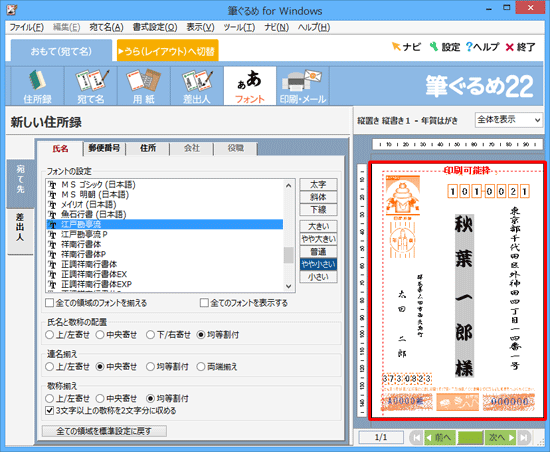Screen dimensions: 550x452
Task: Open the ヘルプ(H) menu
Action: point(314,27)
